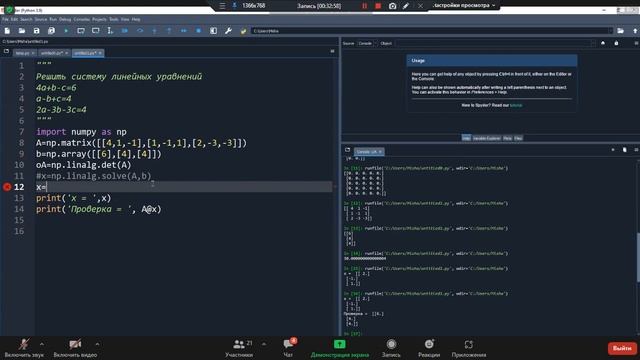Expand audio options arrow in Zoom
This screenshot has width=640, height=360.
coord(42,344)
